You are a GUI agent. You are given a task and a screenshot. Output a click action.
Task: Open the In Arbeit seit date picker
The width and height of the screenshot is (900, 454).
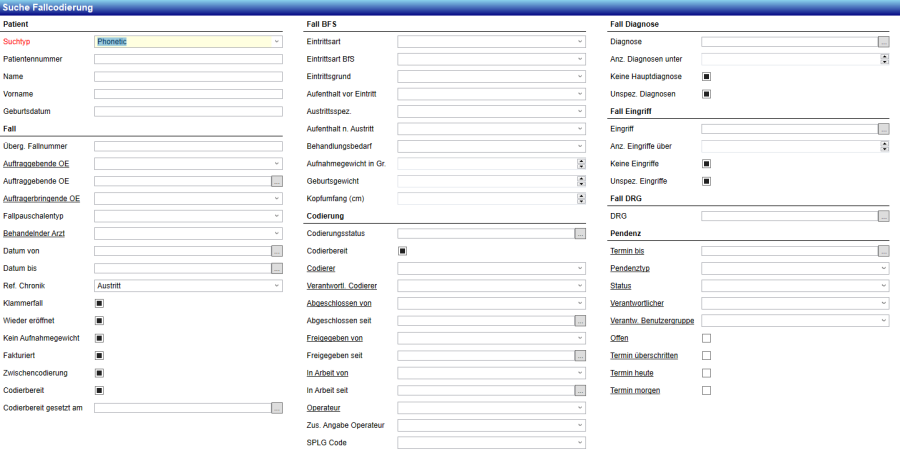tap(580, 391)
